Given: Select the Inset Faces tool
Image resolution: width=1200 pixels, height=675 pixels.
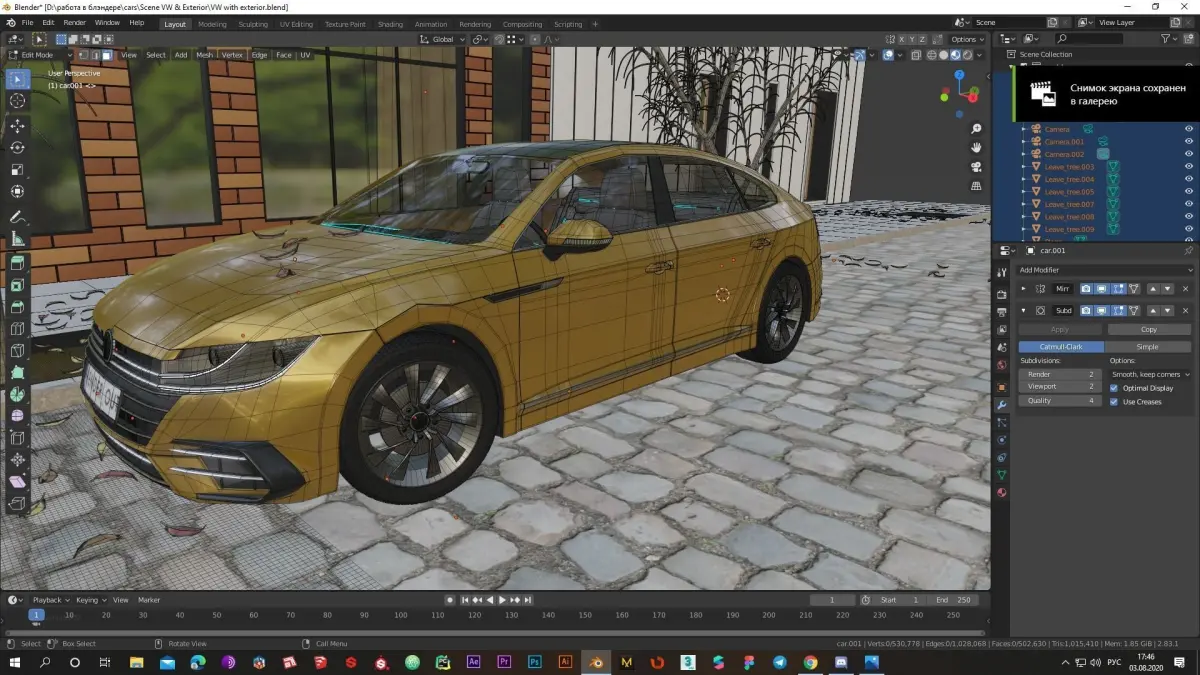Looking at the screenshot, I should [x=18, y=285].
